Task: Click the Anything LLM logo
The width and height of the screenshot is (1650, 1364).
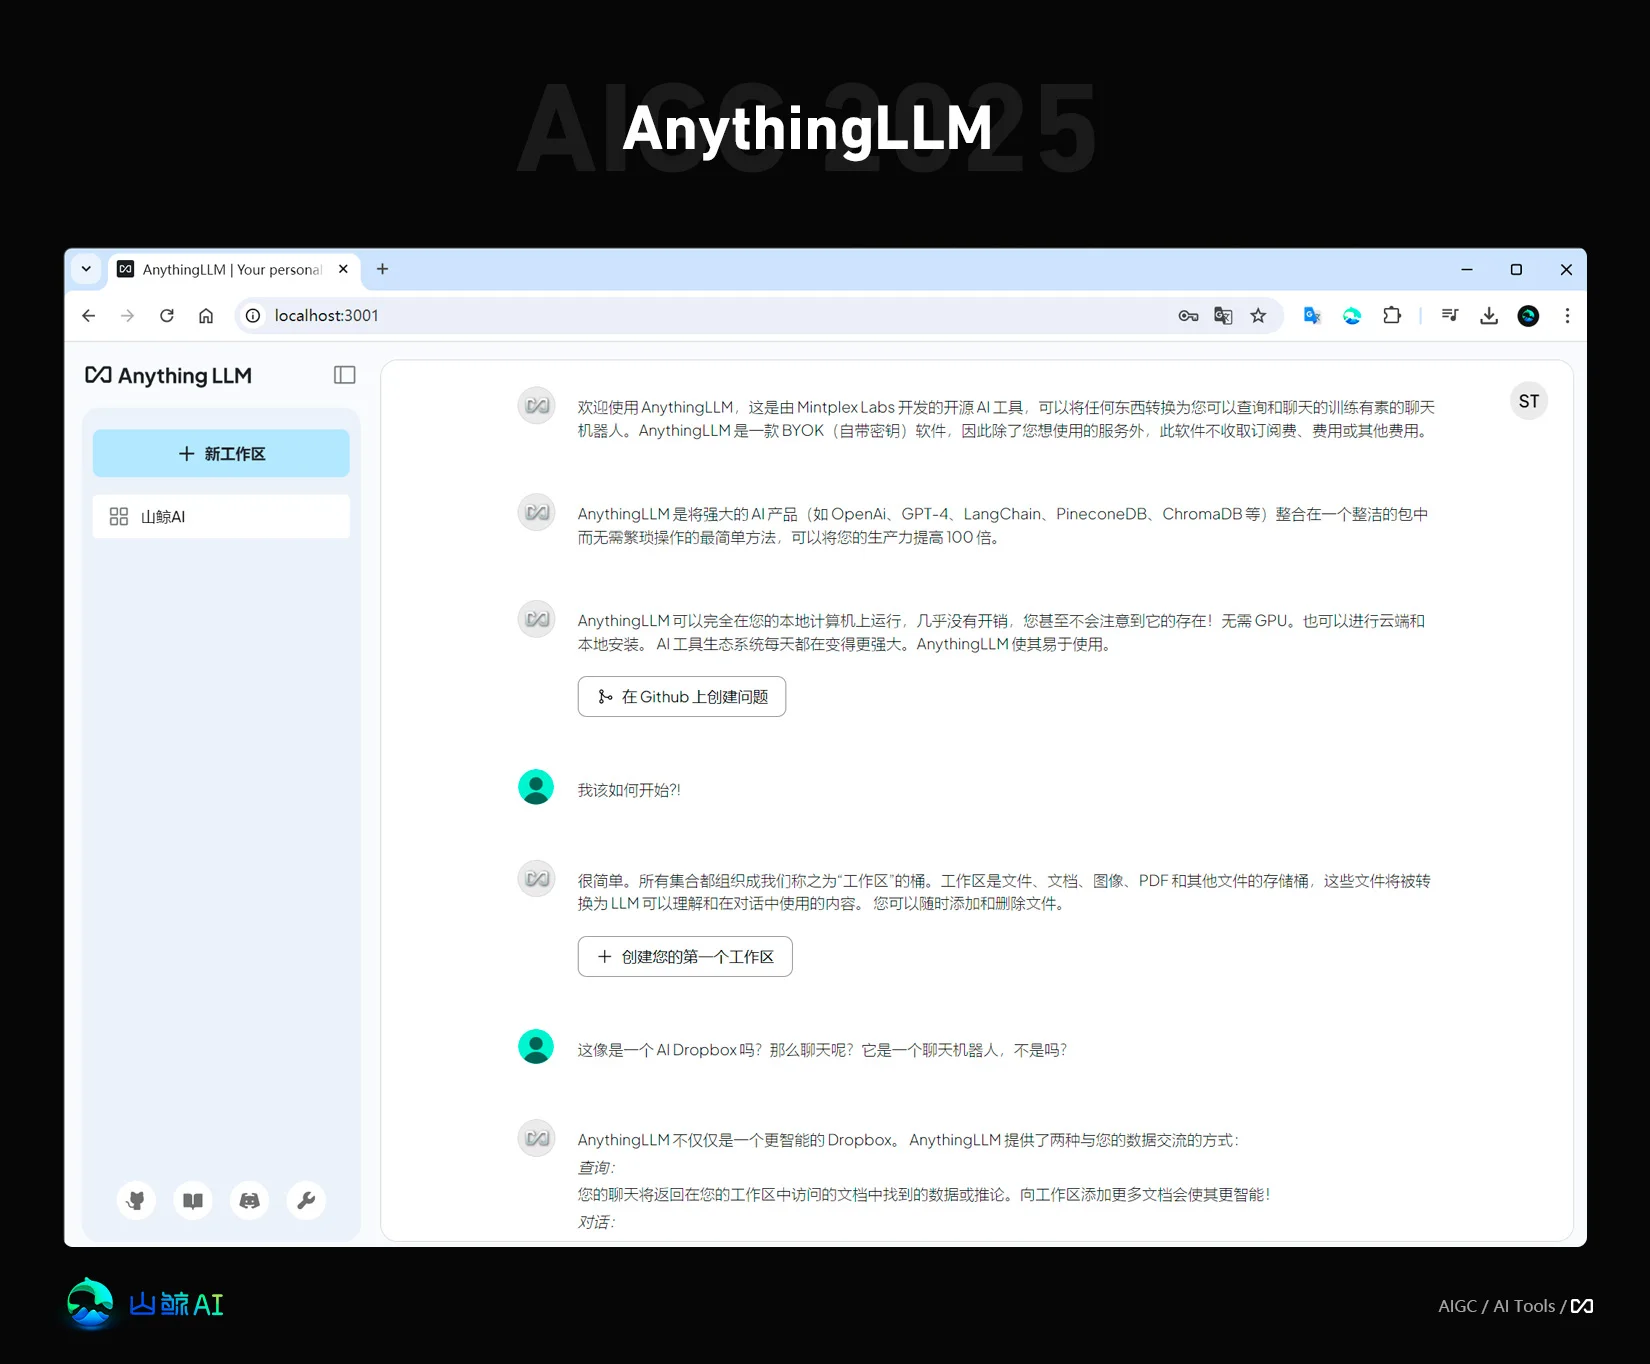Action: 169,376
